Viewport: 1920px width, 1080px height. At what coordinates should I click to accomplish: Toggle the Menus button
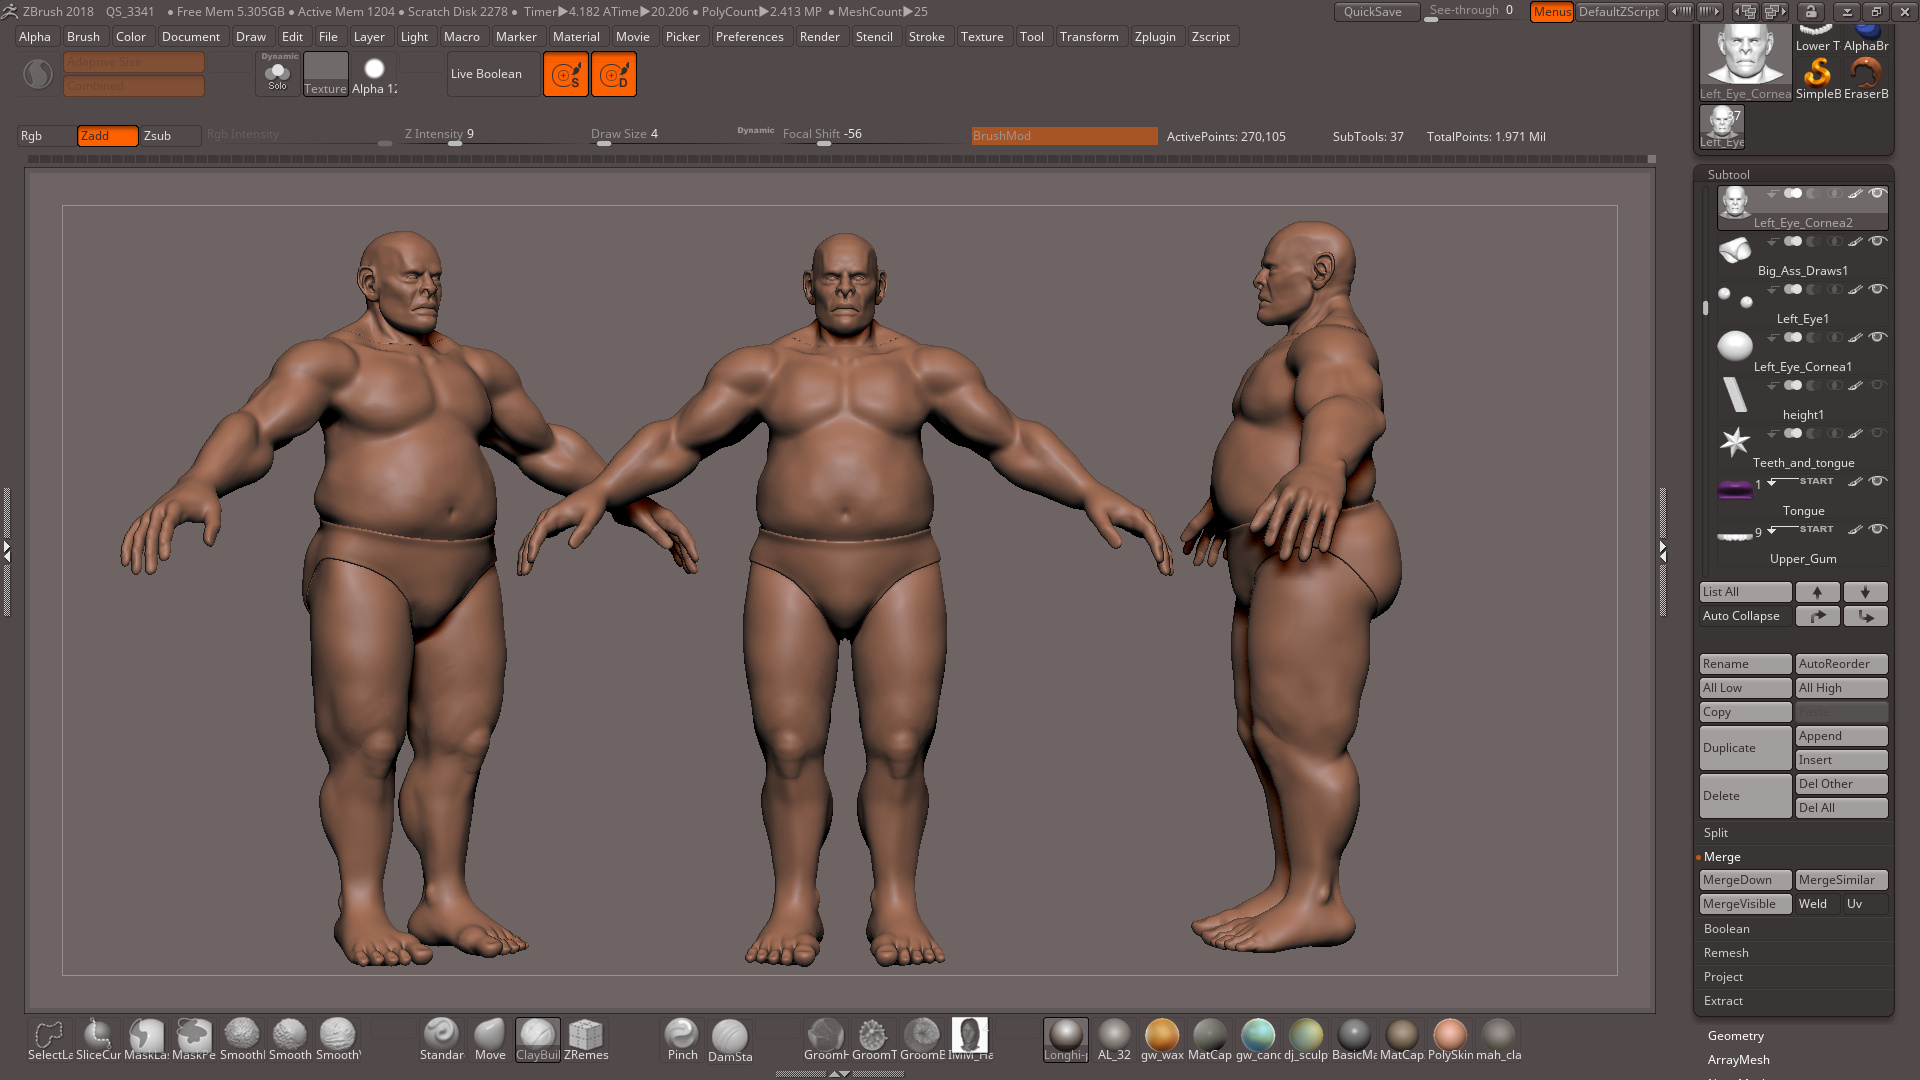1552,12
